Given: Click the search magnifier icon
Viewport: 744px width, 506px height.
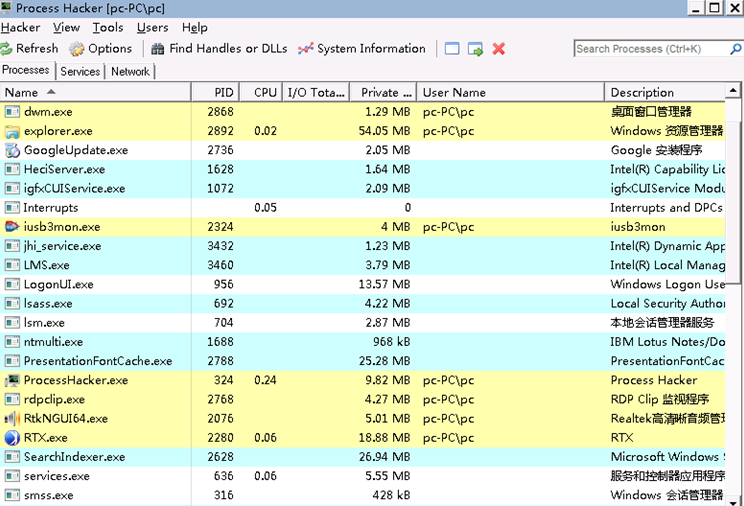Looking at the screenshot, I should [735, 48].
